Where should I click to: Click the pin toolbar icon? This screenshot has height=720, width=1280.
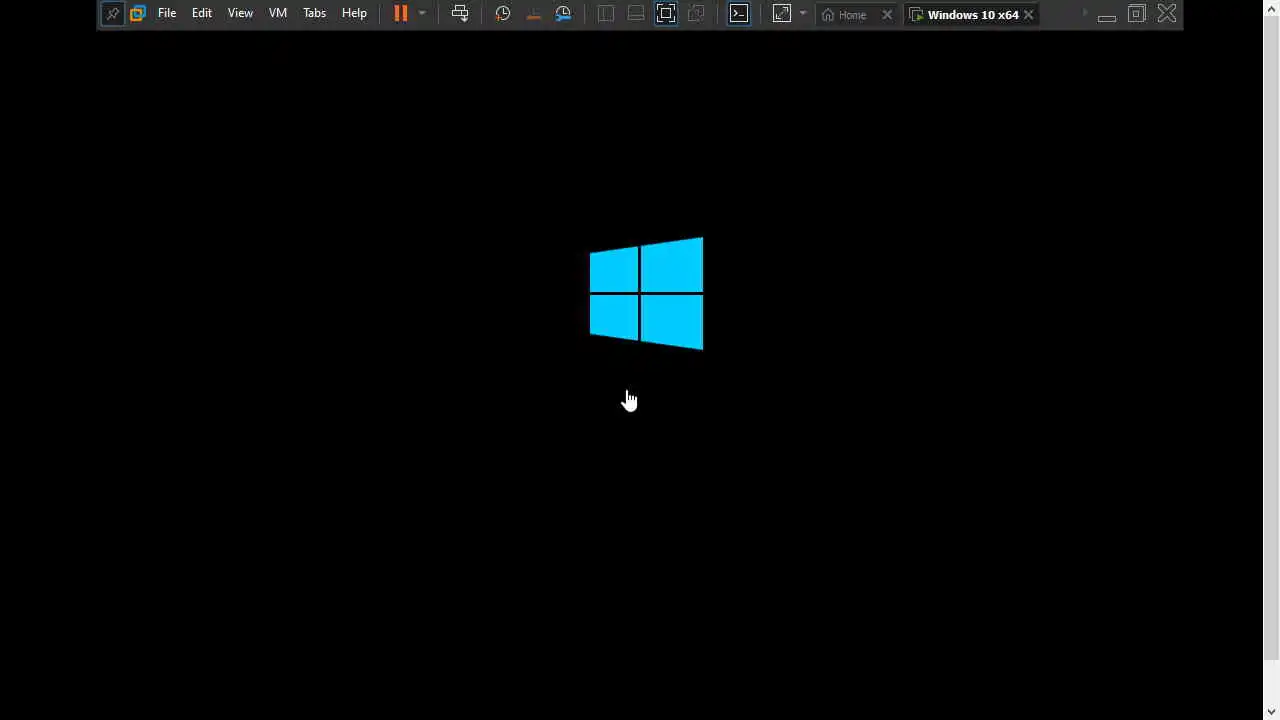pos(113,14)
